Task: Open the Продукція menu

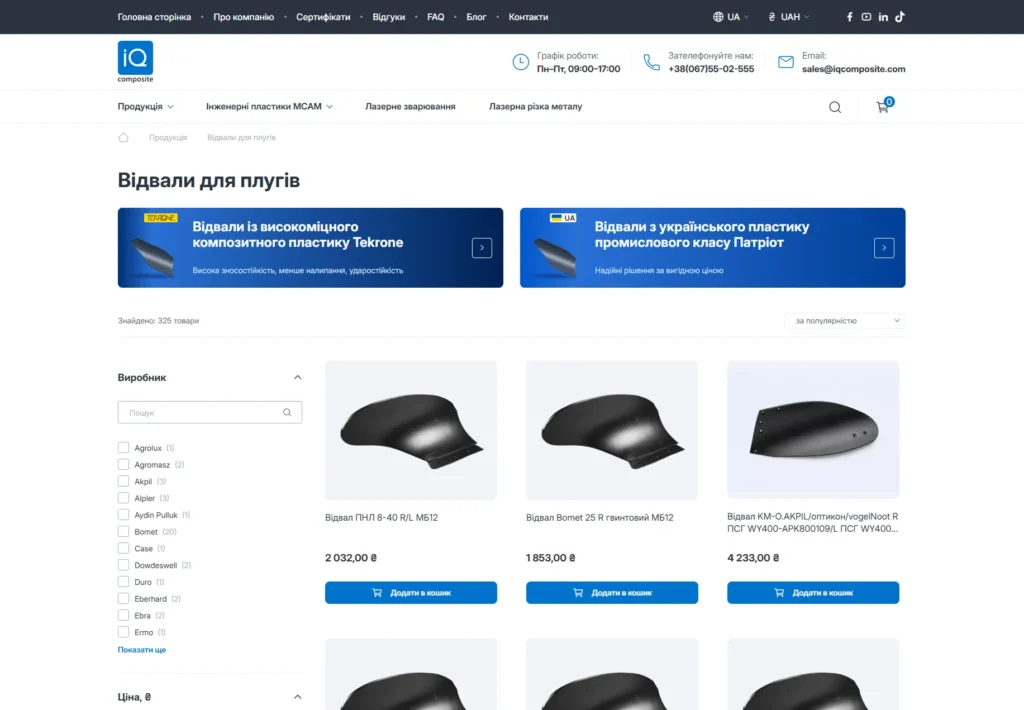Action: 146,106
